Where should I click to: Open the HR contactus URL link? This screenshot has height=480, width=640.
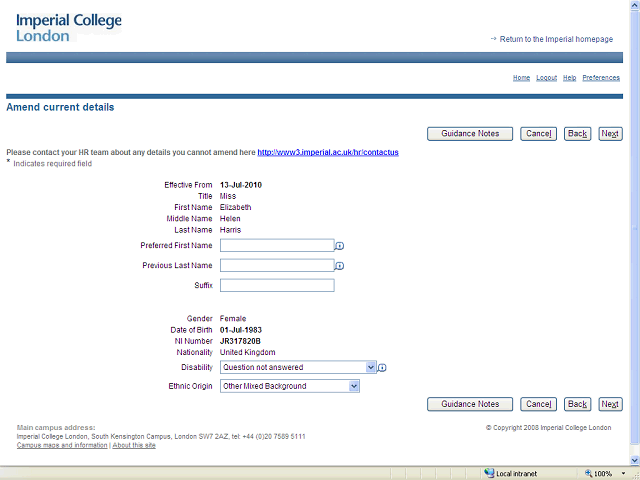pyautogui.click(x=328, y=153)
